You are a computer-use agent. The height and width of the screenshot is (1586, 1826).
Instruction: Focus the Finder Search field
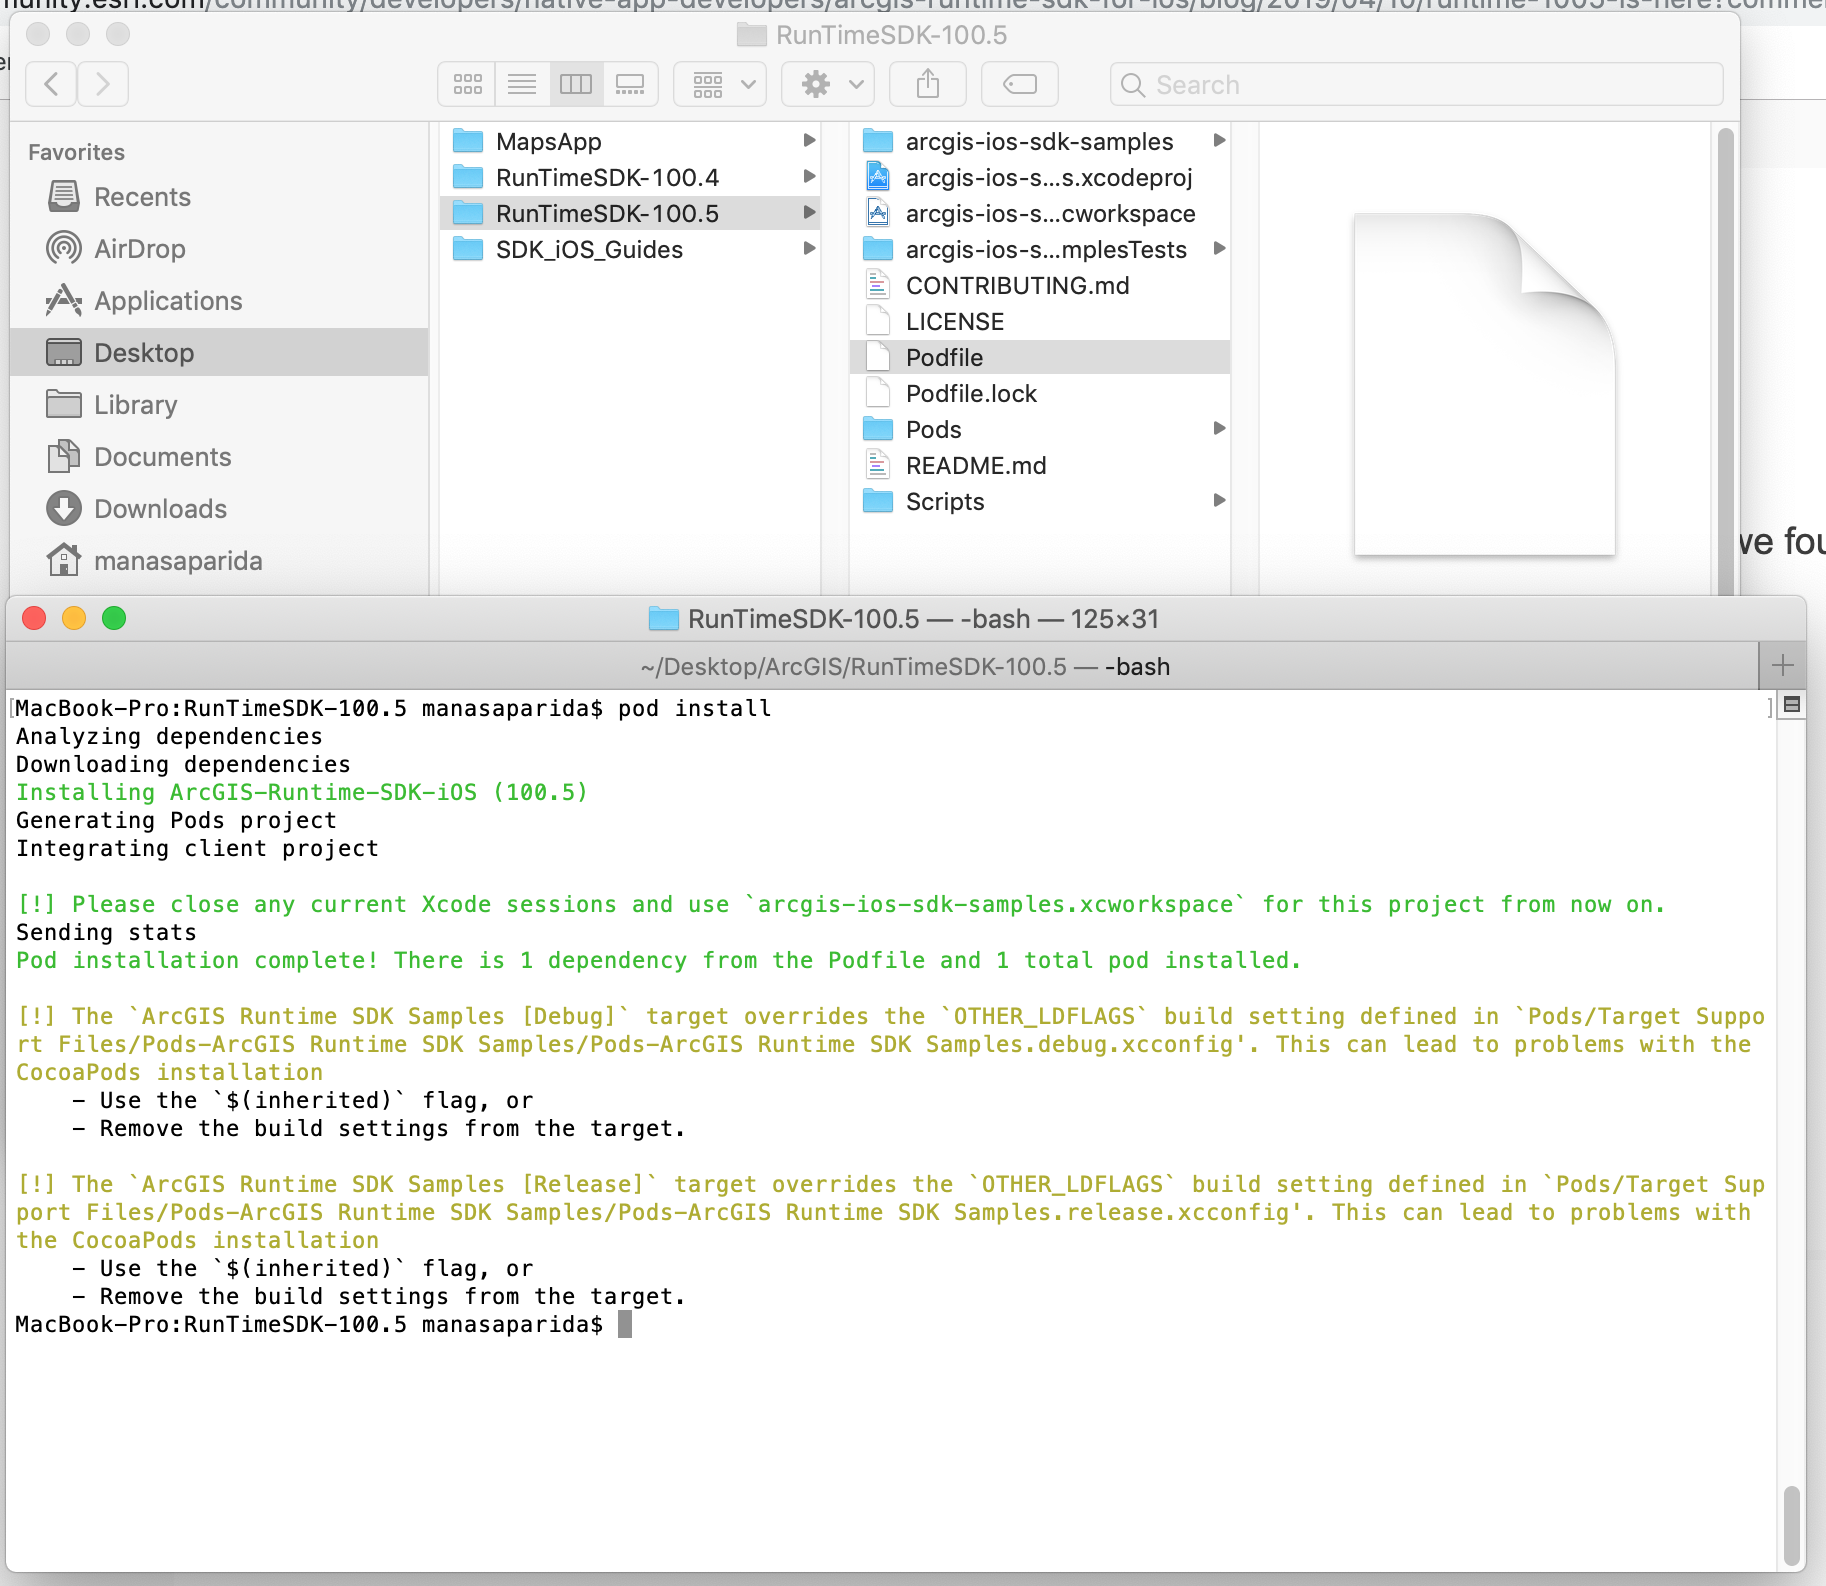[1416, 84]
